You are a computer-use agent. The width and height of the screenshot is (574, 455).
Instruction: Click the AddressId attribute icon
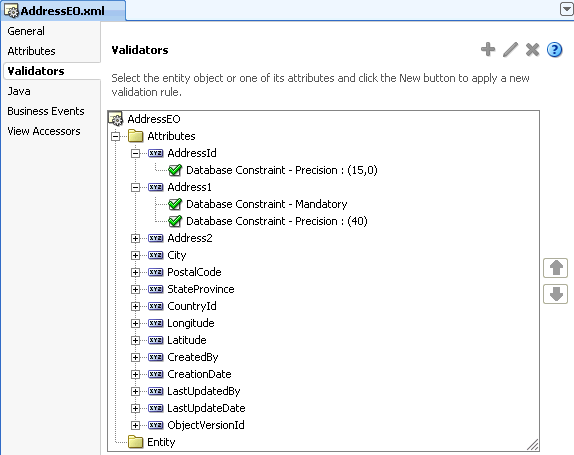point(156,153)
